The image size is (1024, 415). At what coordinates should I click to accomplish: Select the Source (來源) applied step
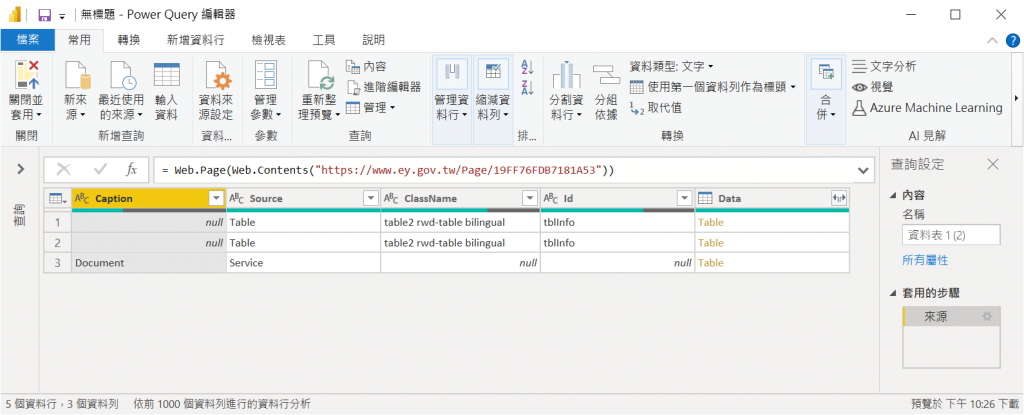(x=951, y=317)
